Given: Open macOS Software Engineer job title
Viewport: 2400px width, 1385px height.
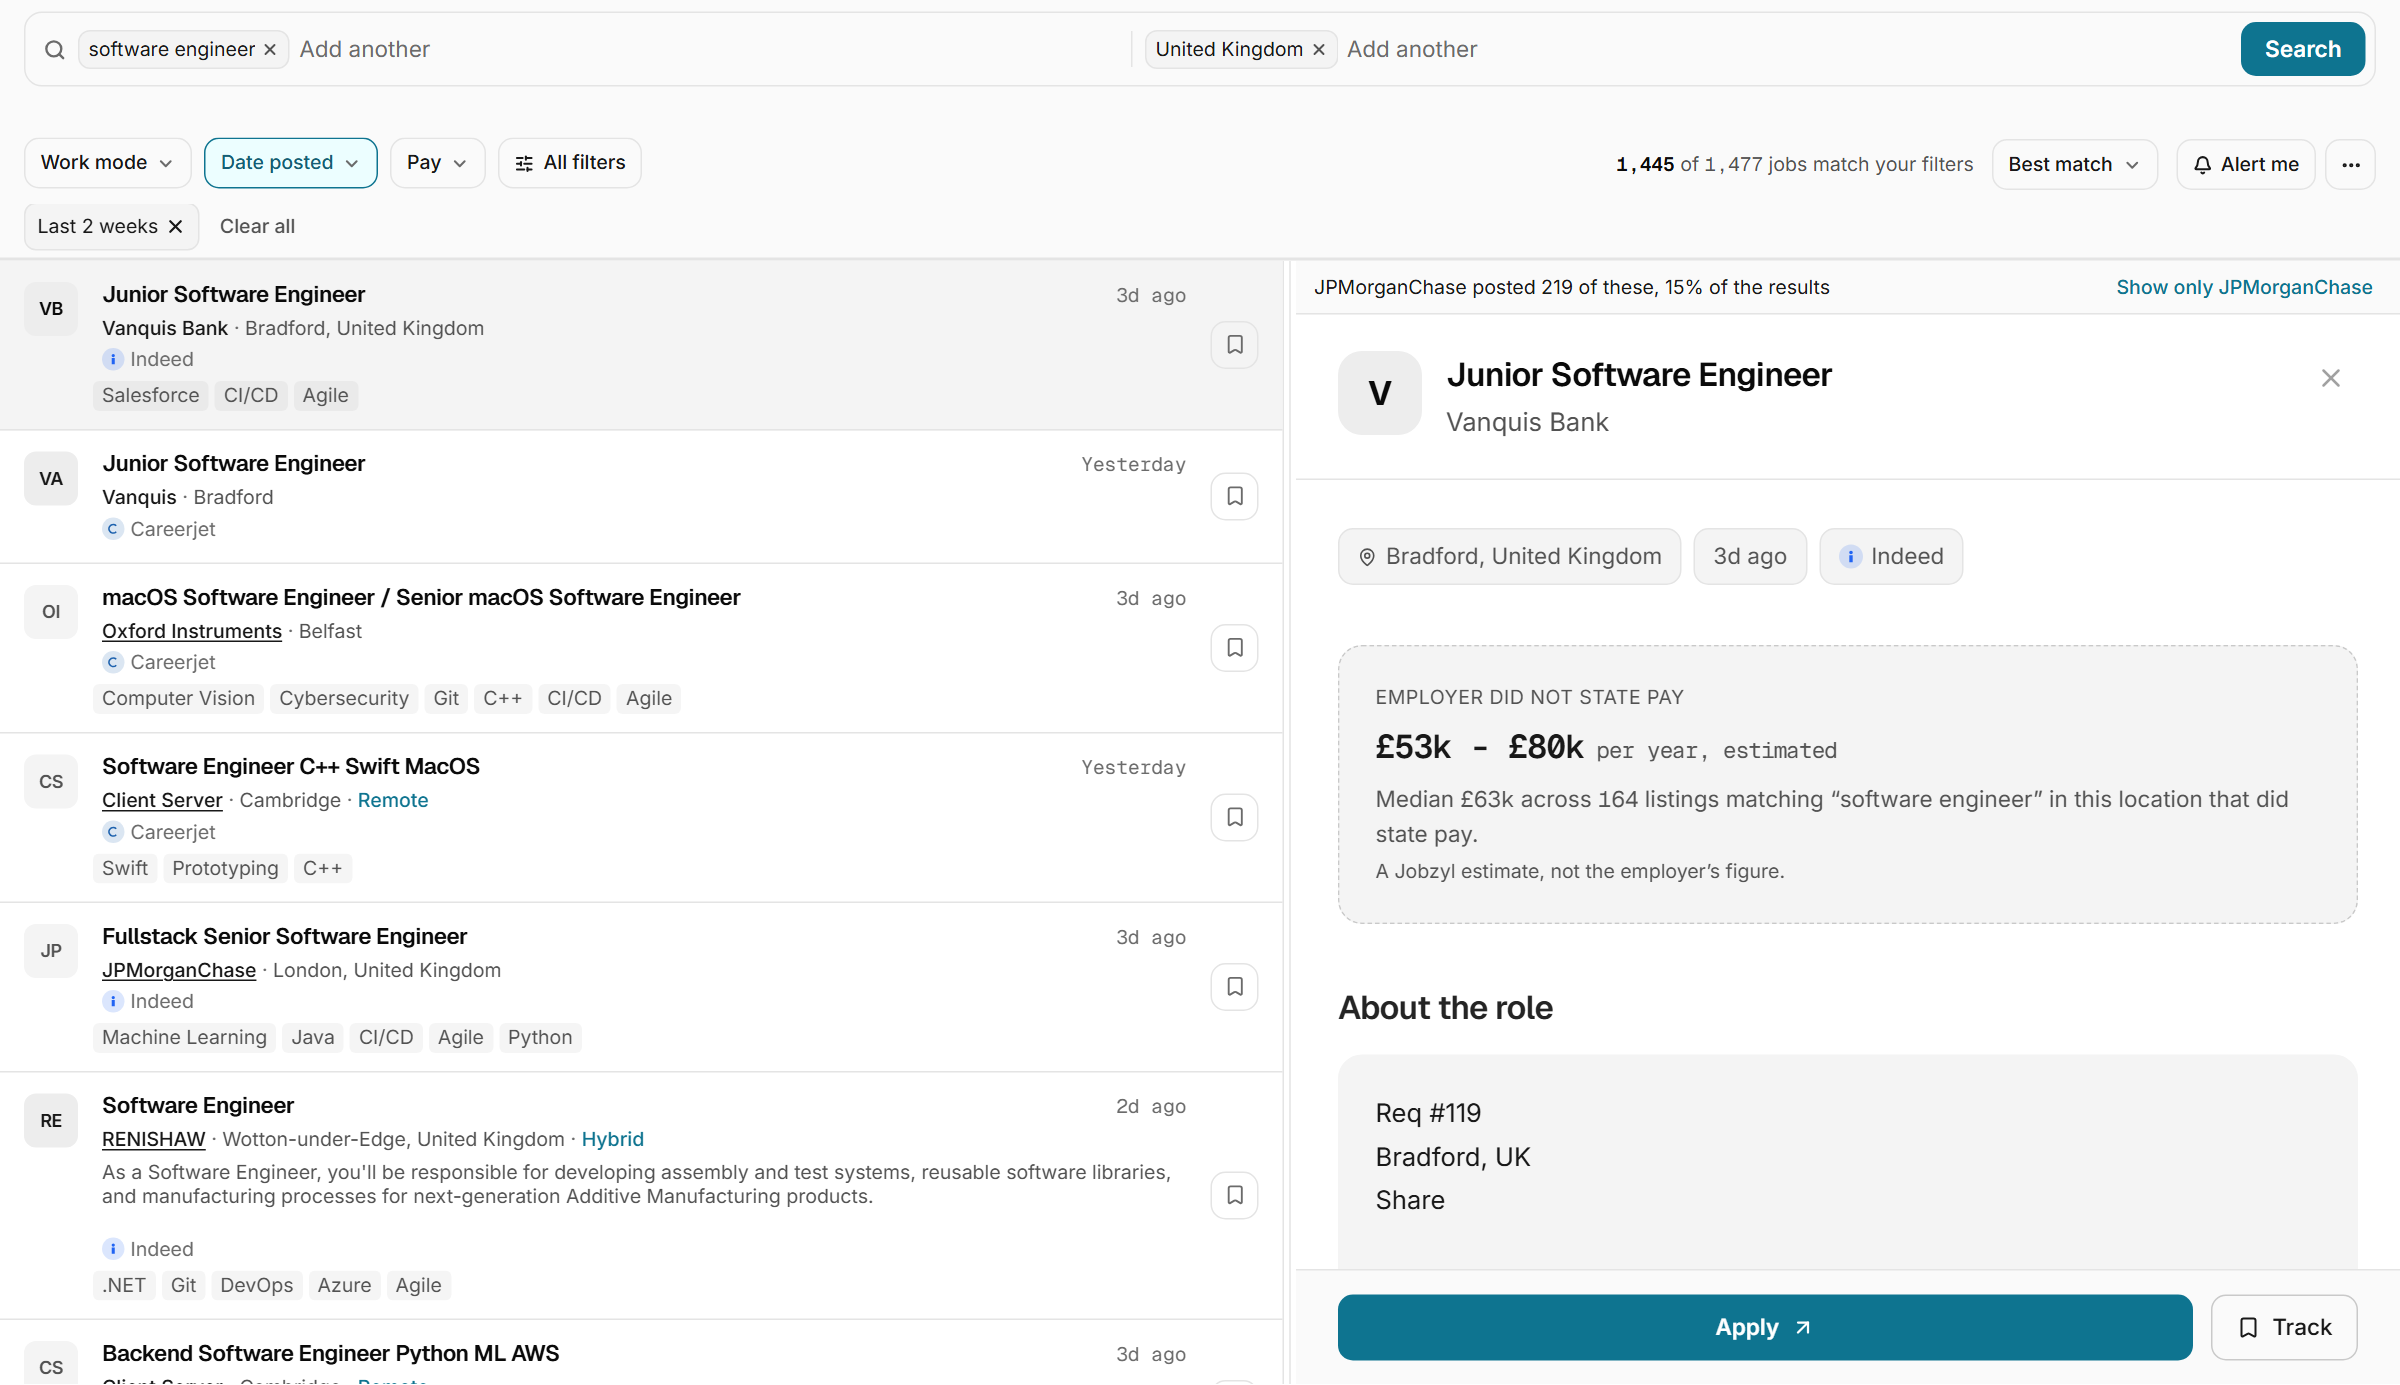Looking at the screenshot, I should [421, 597].
